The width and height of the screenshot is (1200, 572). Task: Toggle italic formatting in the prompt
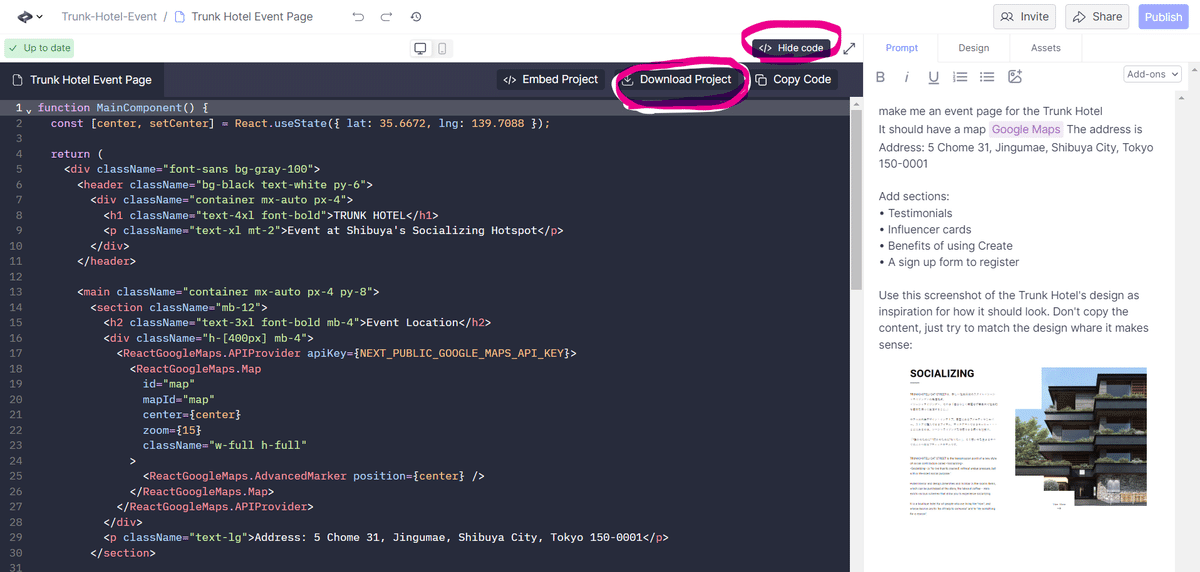pyautogui.click(x=906, y=77)
